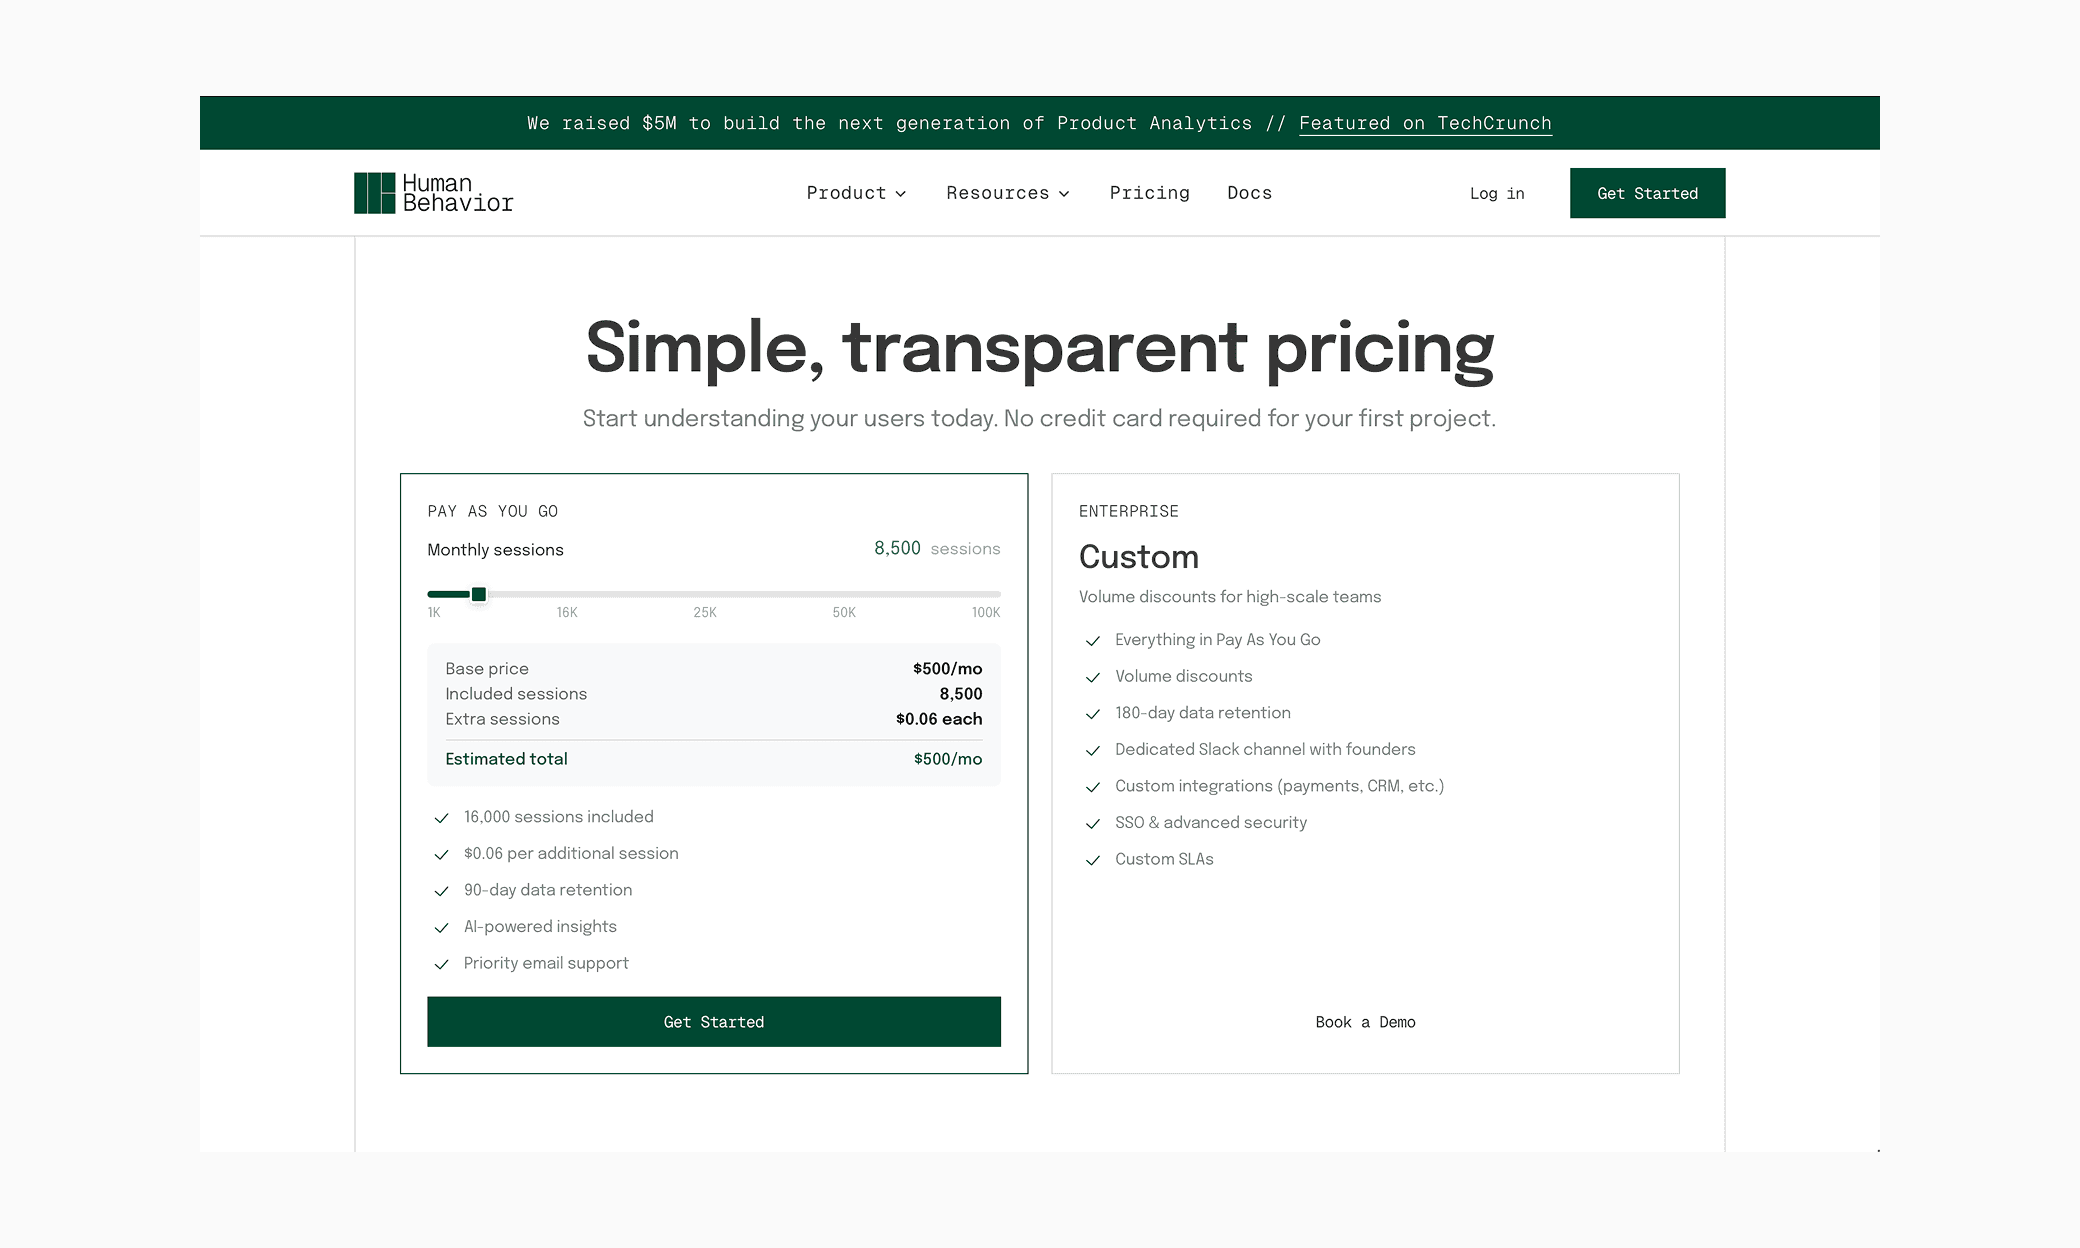
Task: Open Featured on TechCrunch link
Action: (x=1425, y=123)
